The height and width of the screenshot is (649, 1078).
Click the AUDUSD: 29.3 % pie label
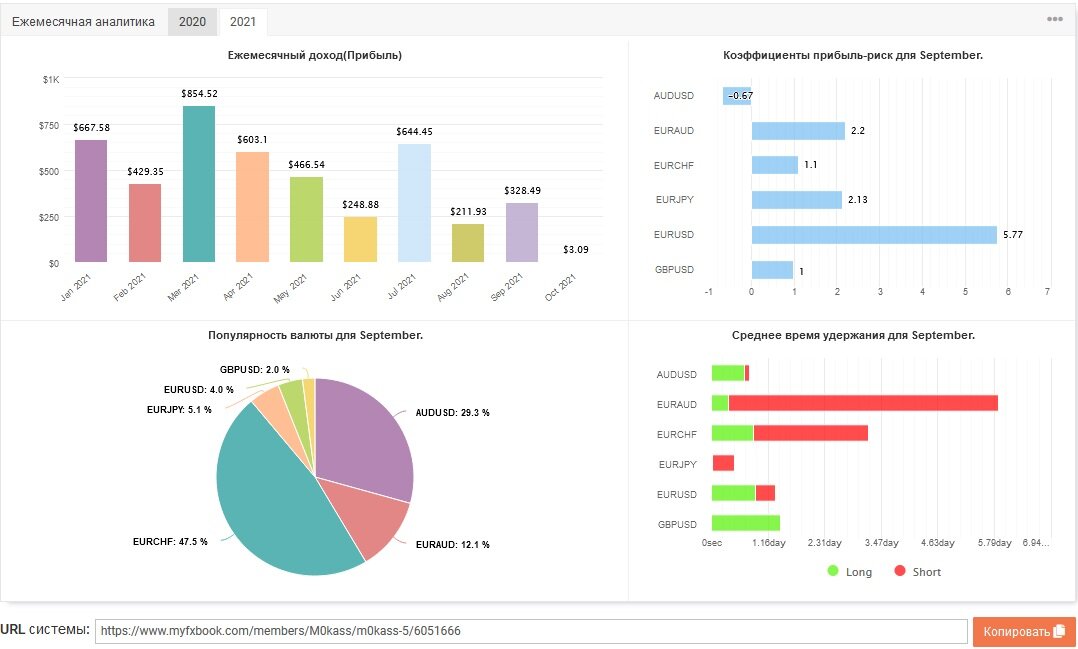[x=452, y=413]
